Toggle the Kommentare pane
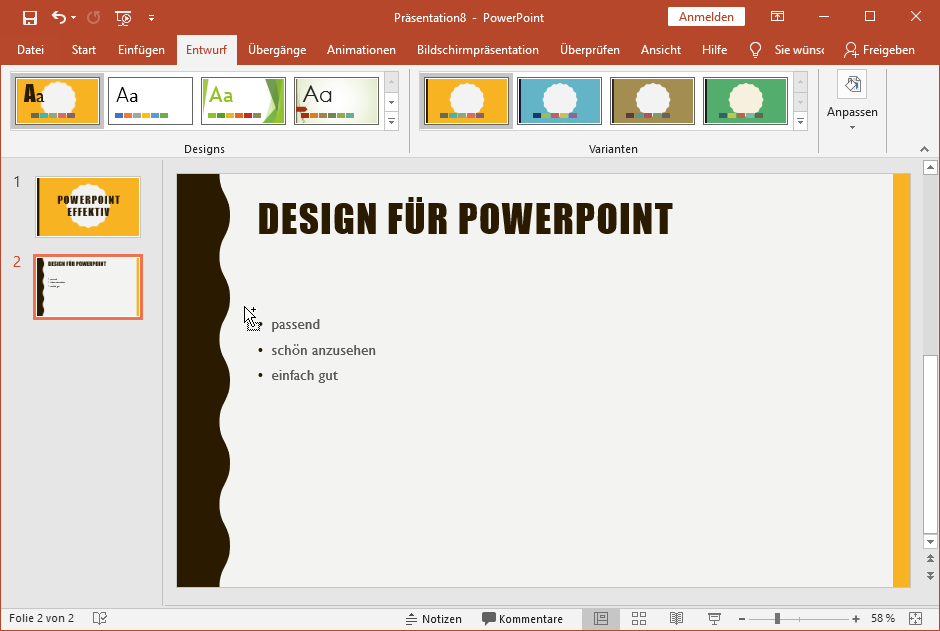 (x=522, y=618)
